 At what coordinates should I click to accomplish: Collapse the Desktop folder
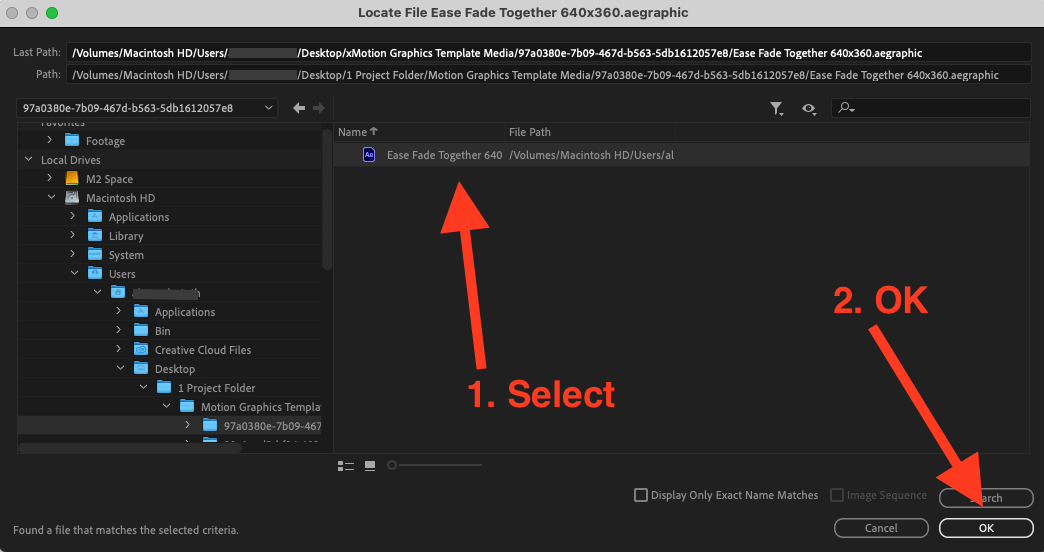pos(119,369)
